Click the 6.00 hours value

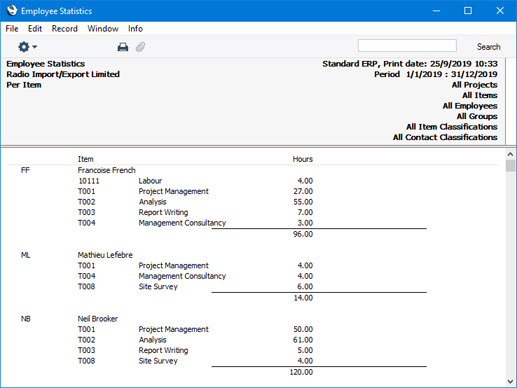coord(305,287)
